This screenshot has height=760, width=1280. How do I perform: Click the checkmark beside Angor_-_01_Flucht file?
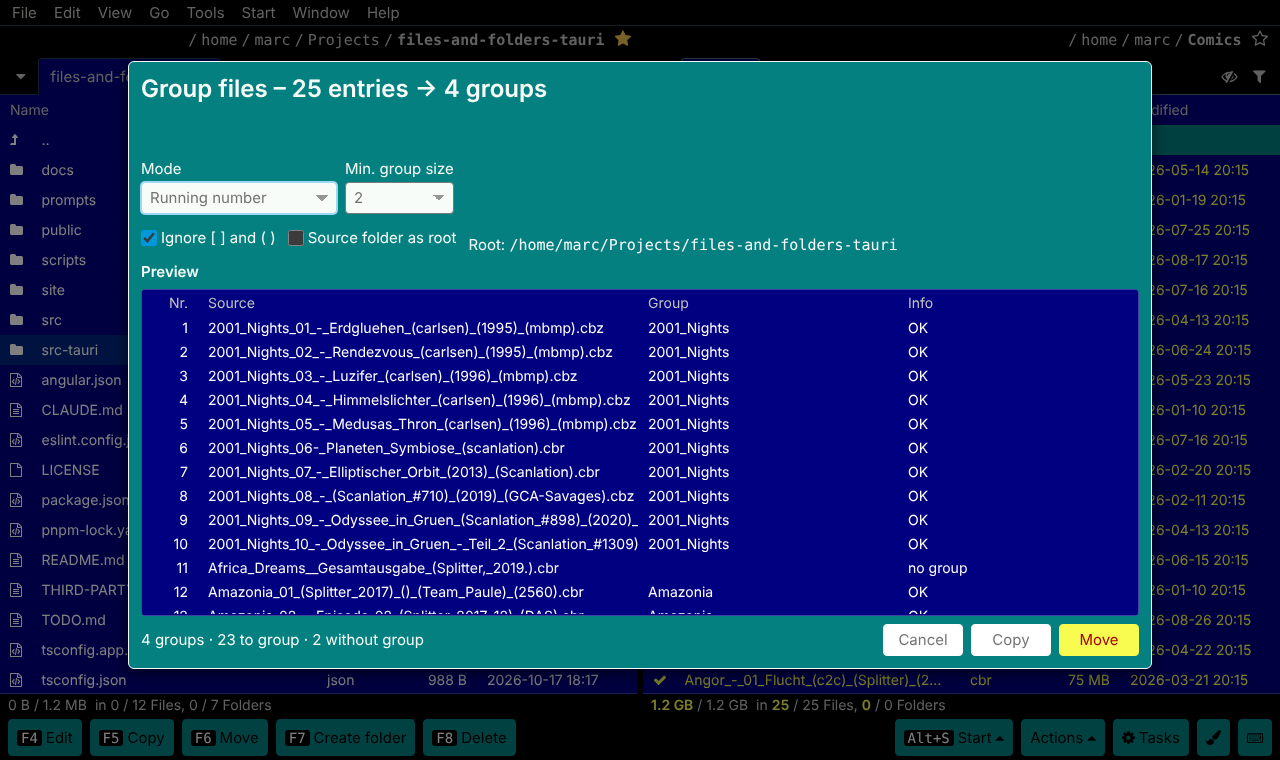point(660,680)
